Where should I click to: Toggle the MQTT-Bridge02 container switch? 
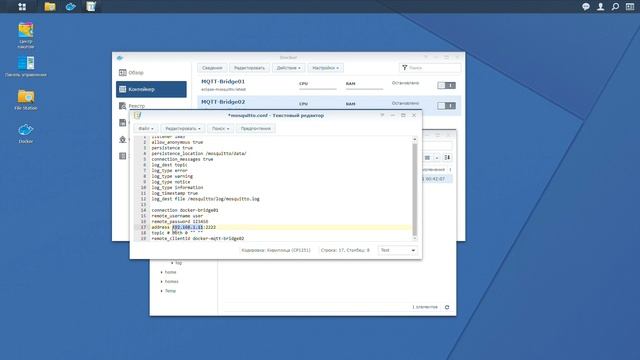(446, 106)
